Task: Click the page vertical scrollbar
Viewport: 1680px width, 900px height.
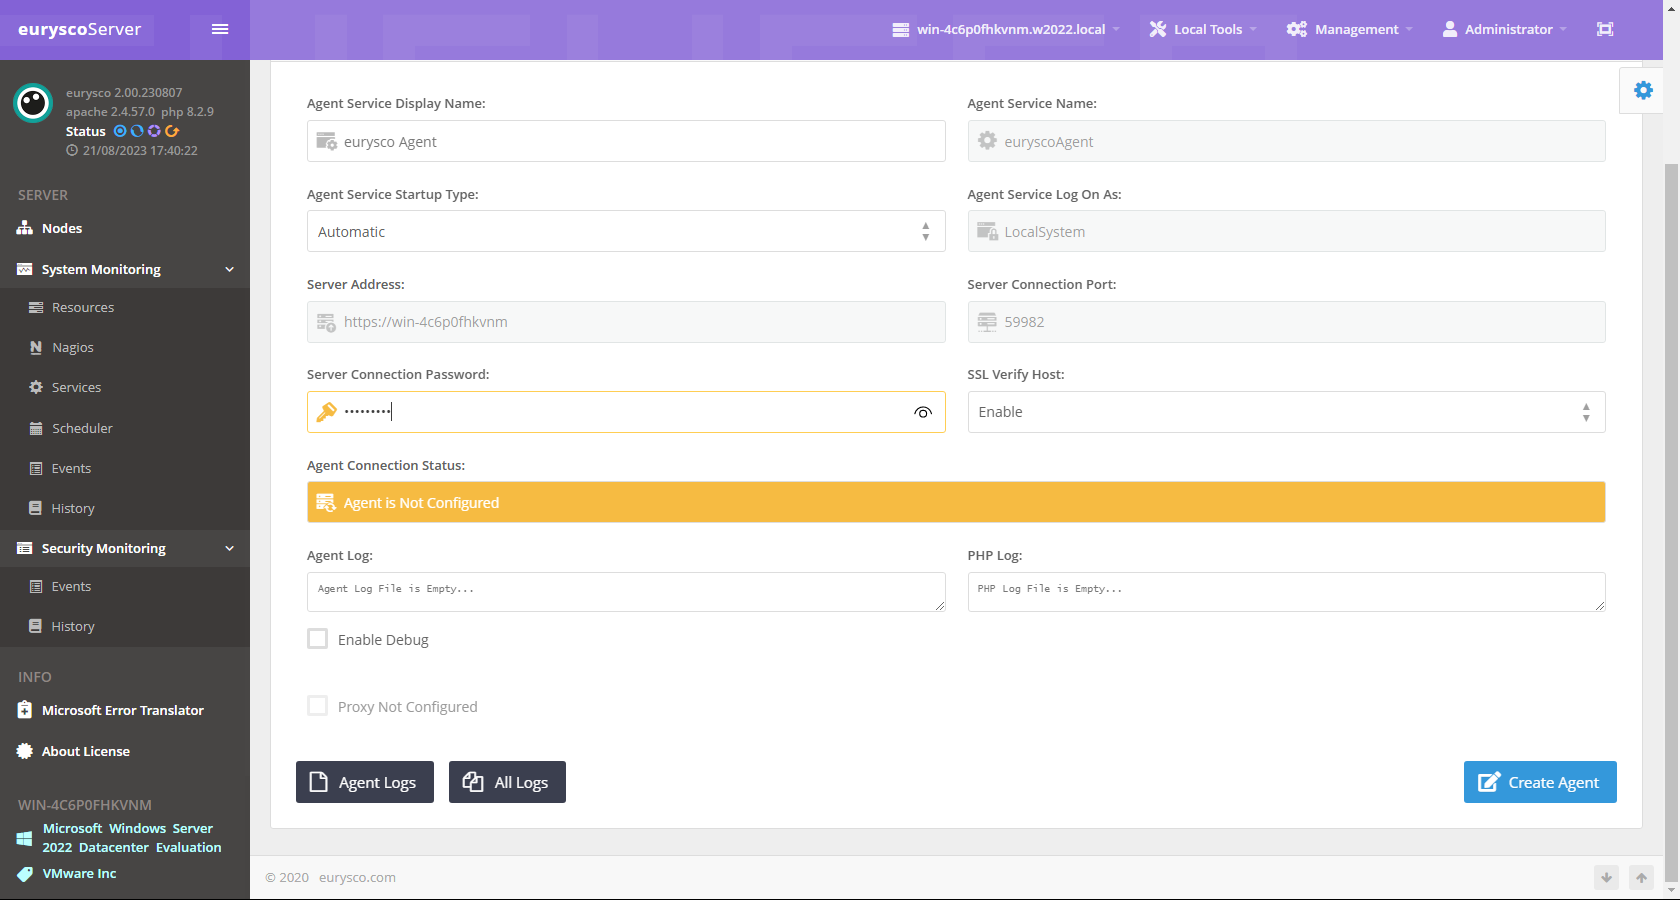Action: pos(1671,523)
